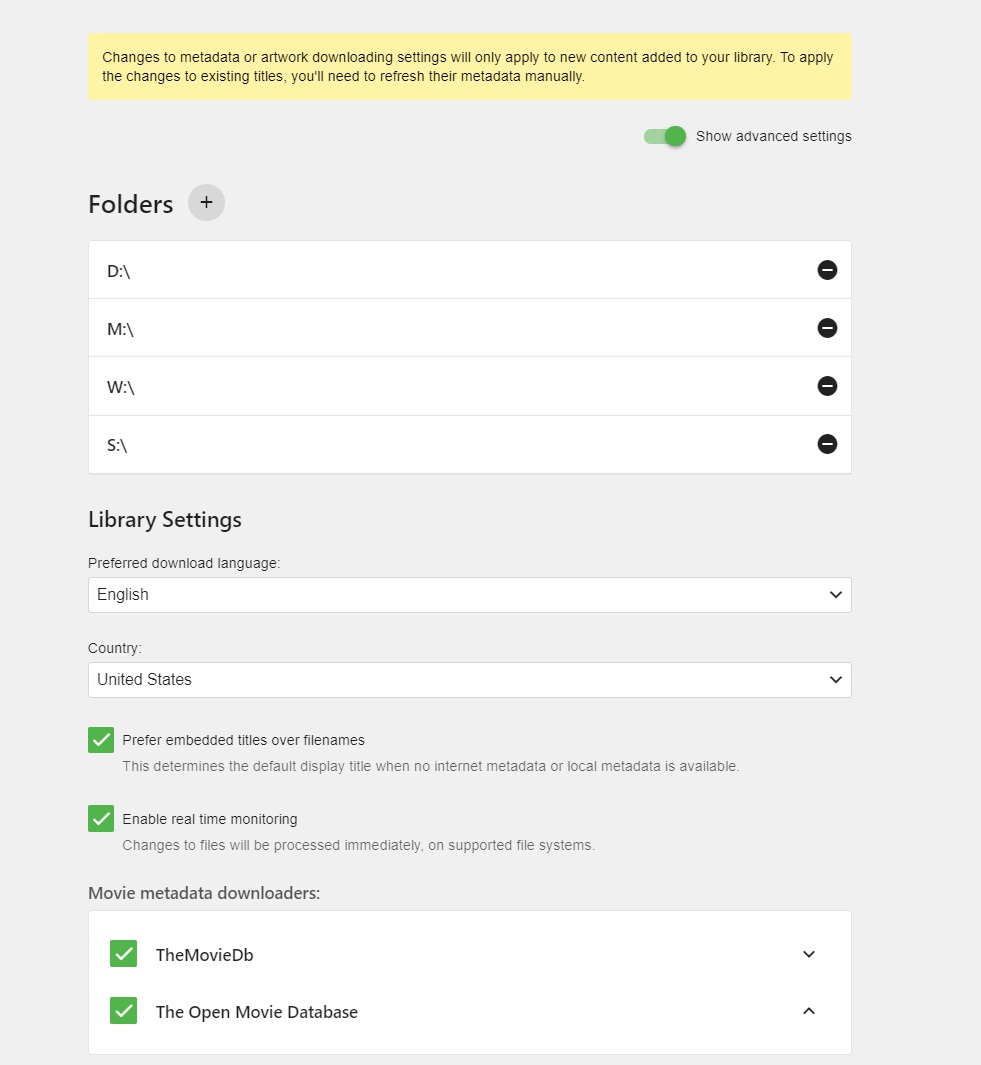Click the add folder plus icon
The image size is (981, 1065).
206,203
